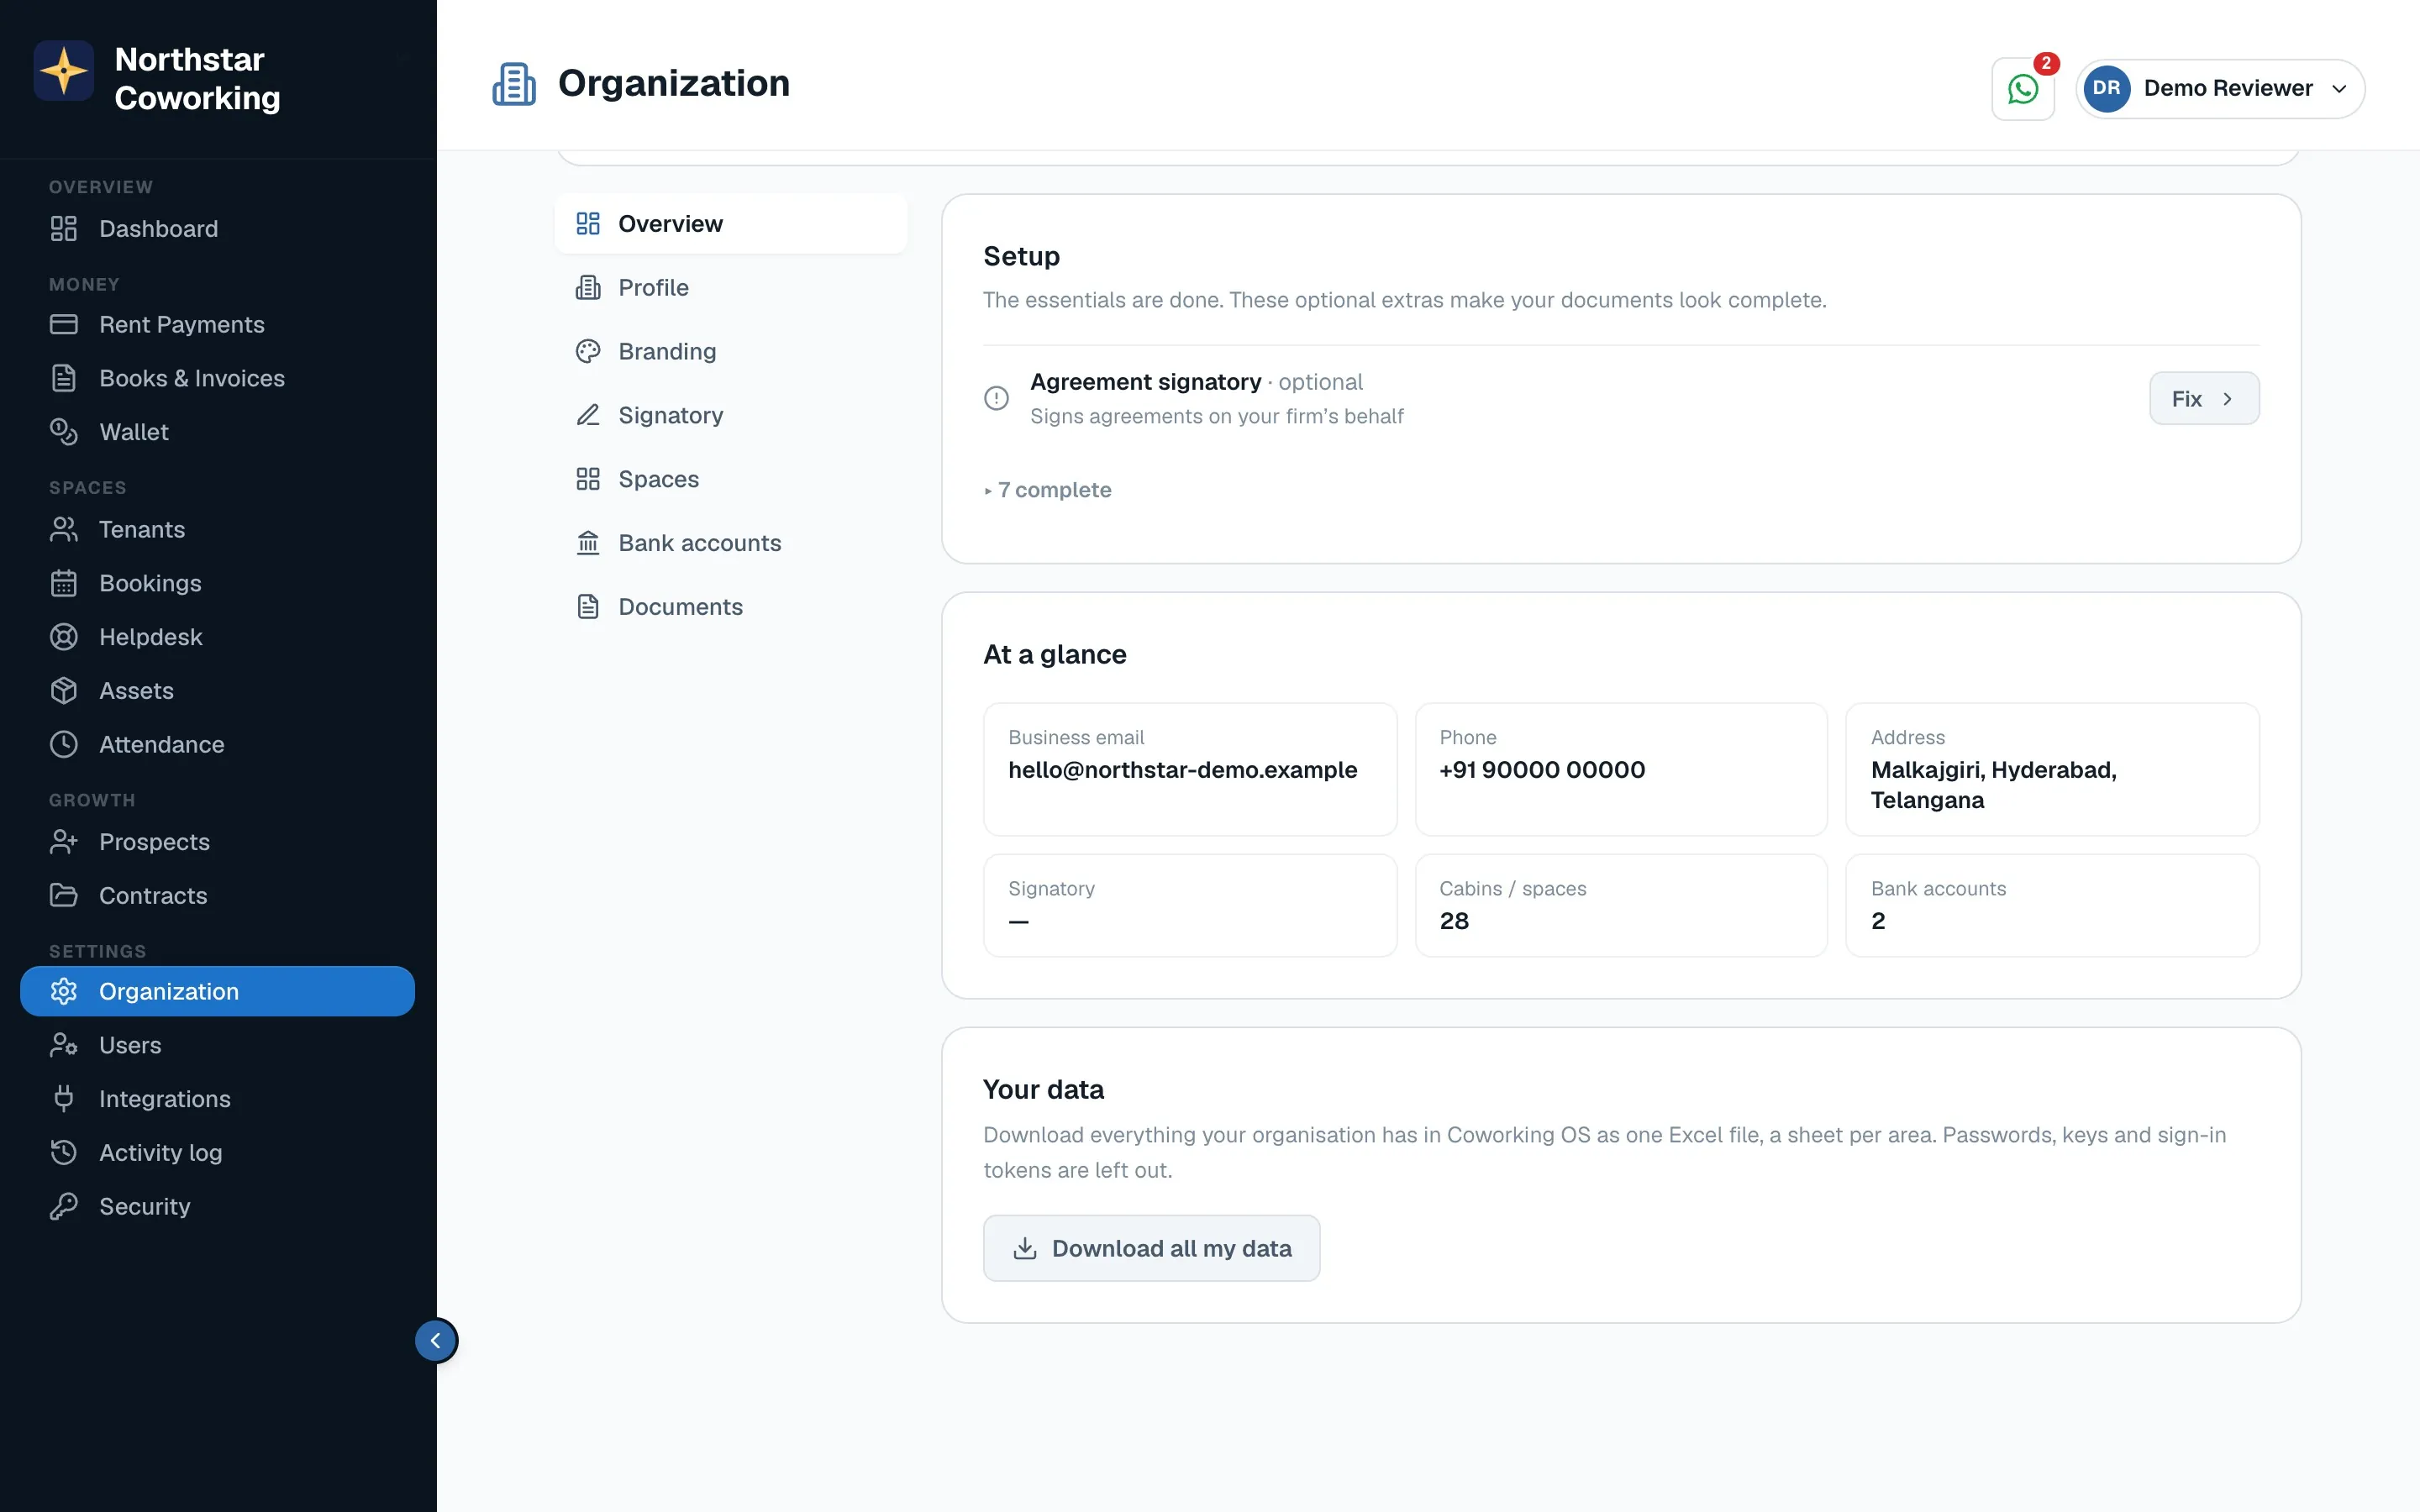2420x1512 pixels.
Task: Collapse the sidebar with the chevron button
Action: 436,1341
